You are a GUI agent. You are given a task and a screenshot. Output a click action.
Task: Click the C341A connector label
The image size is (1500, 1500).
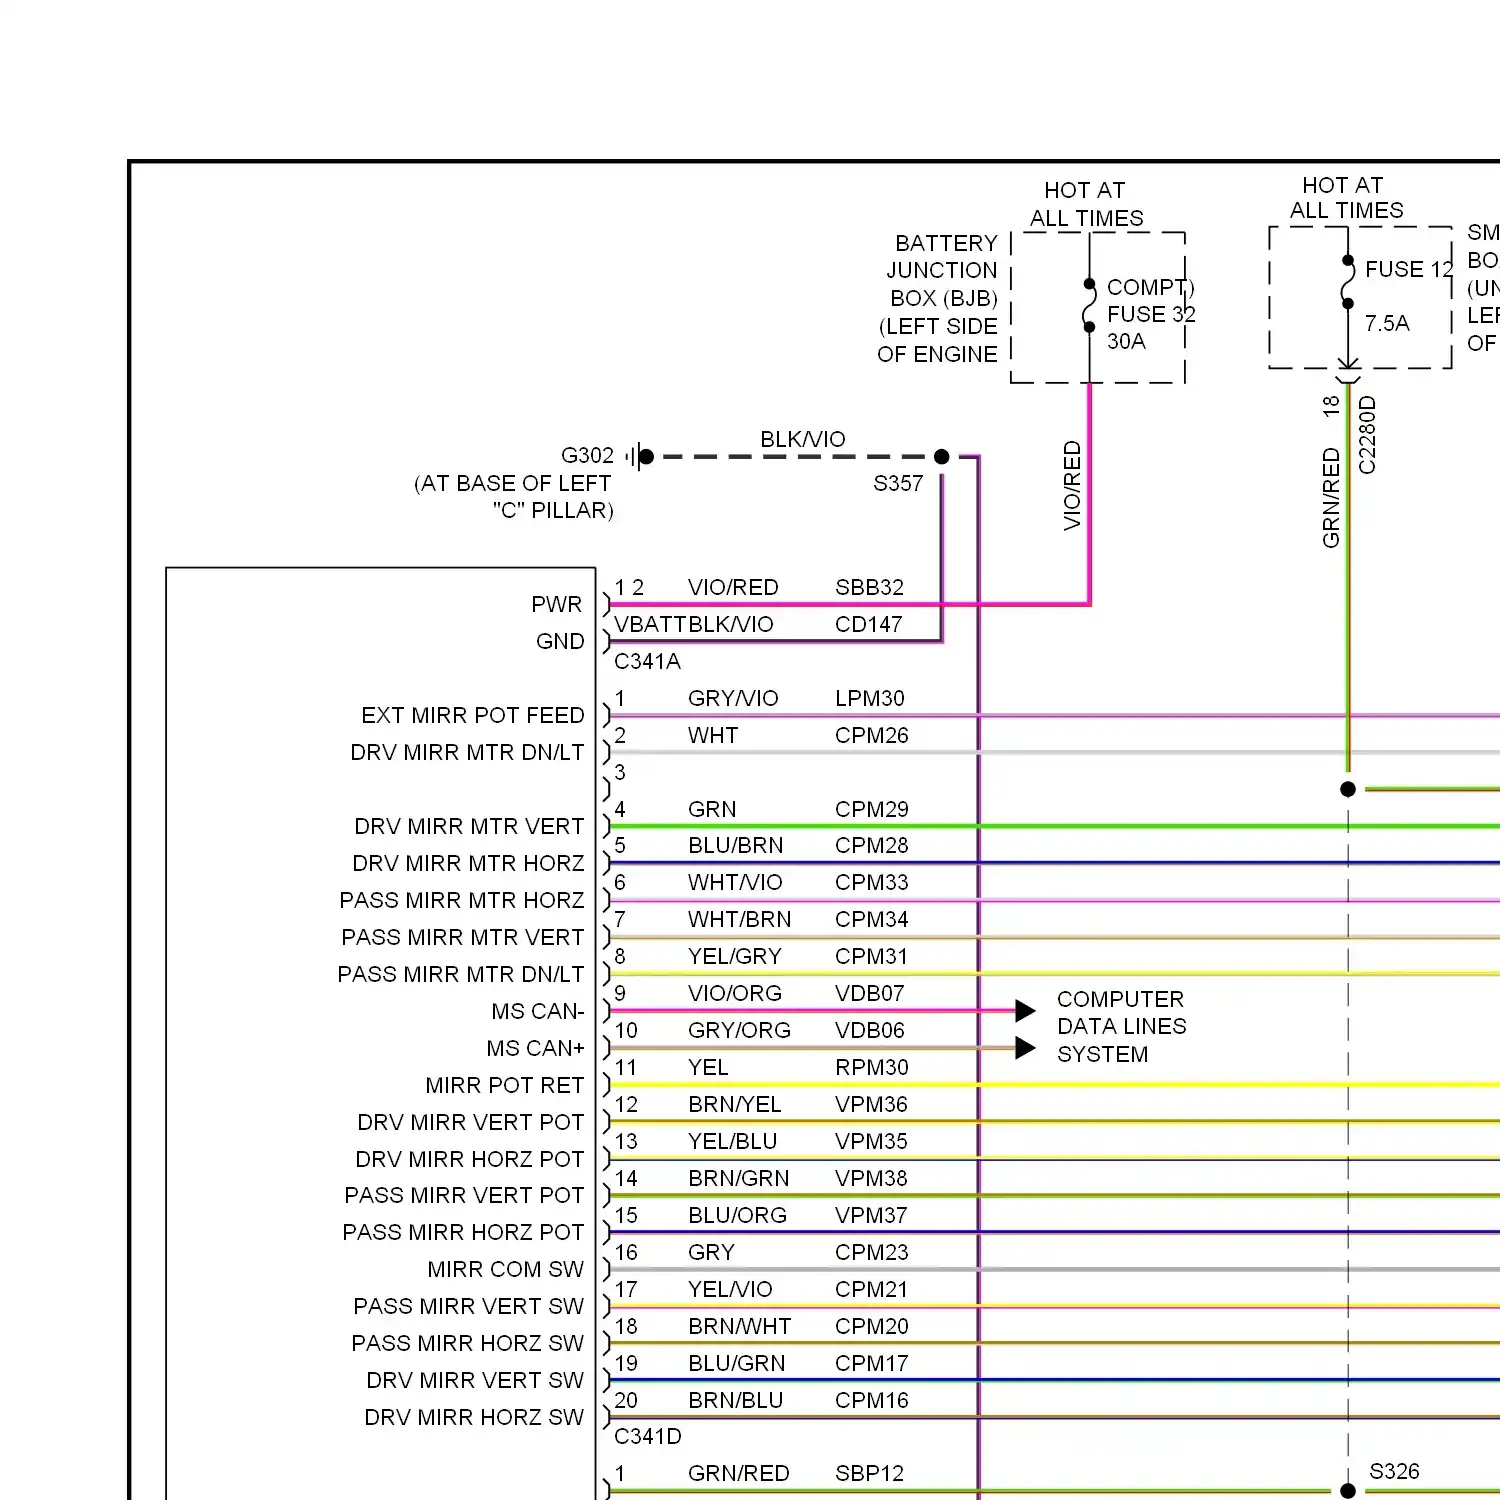click(x=647, y=661)
